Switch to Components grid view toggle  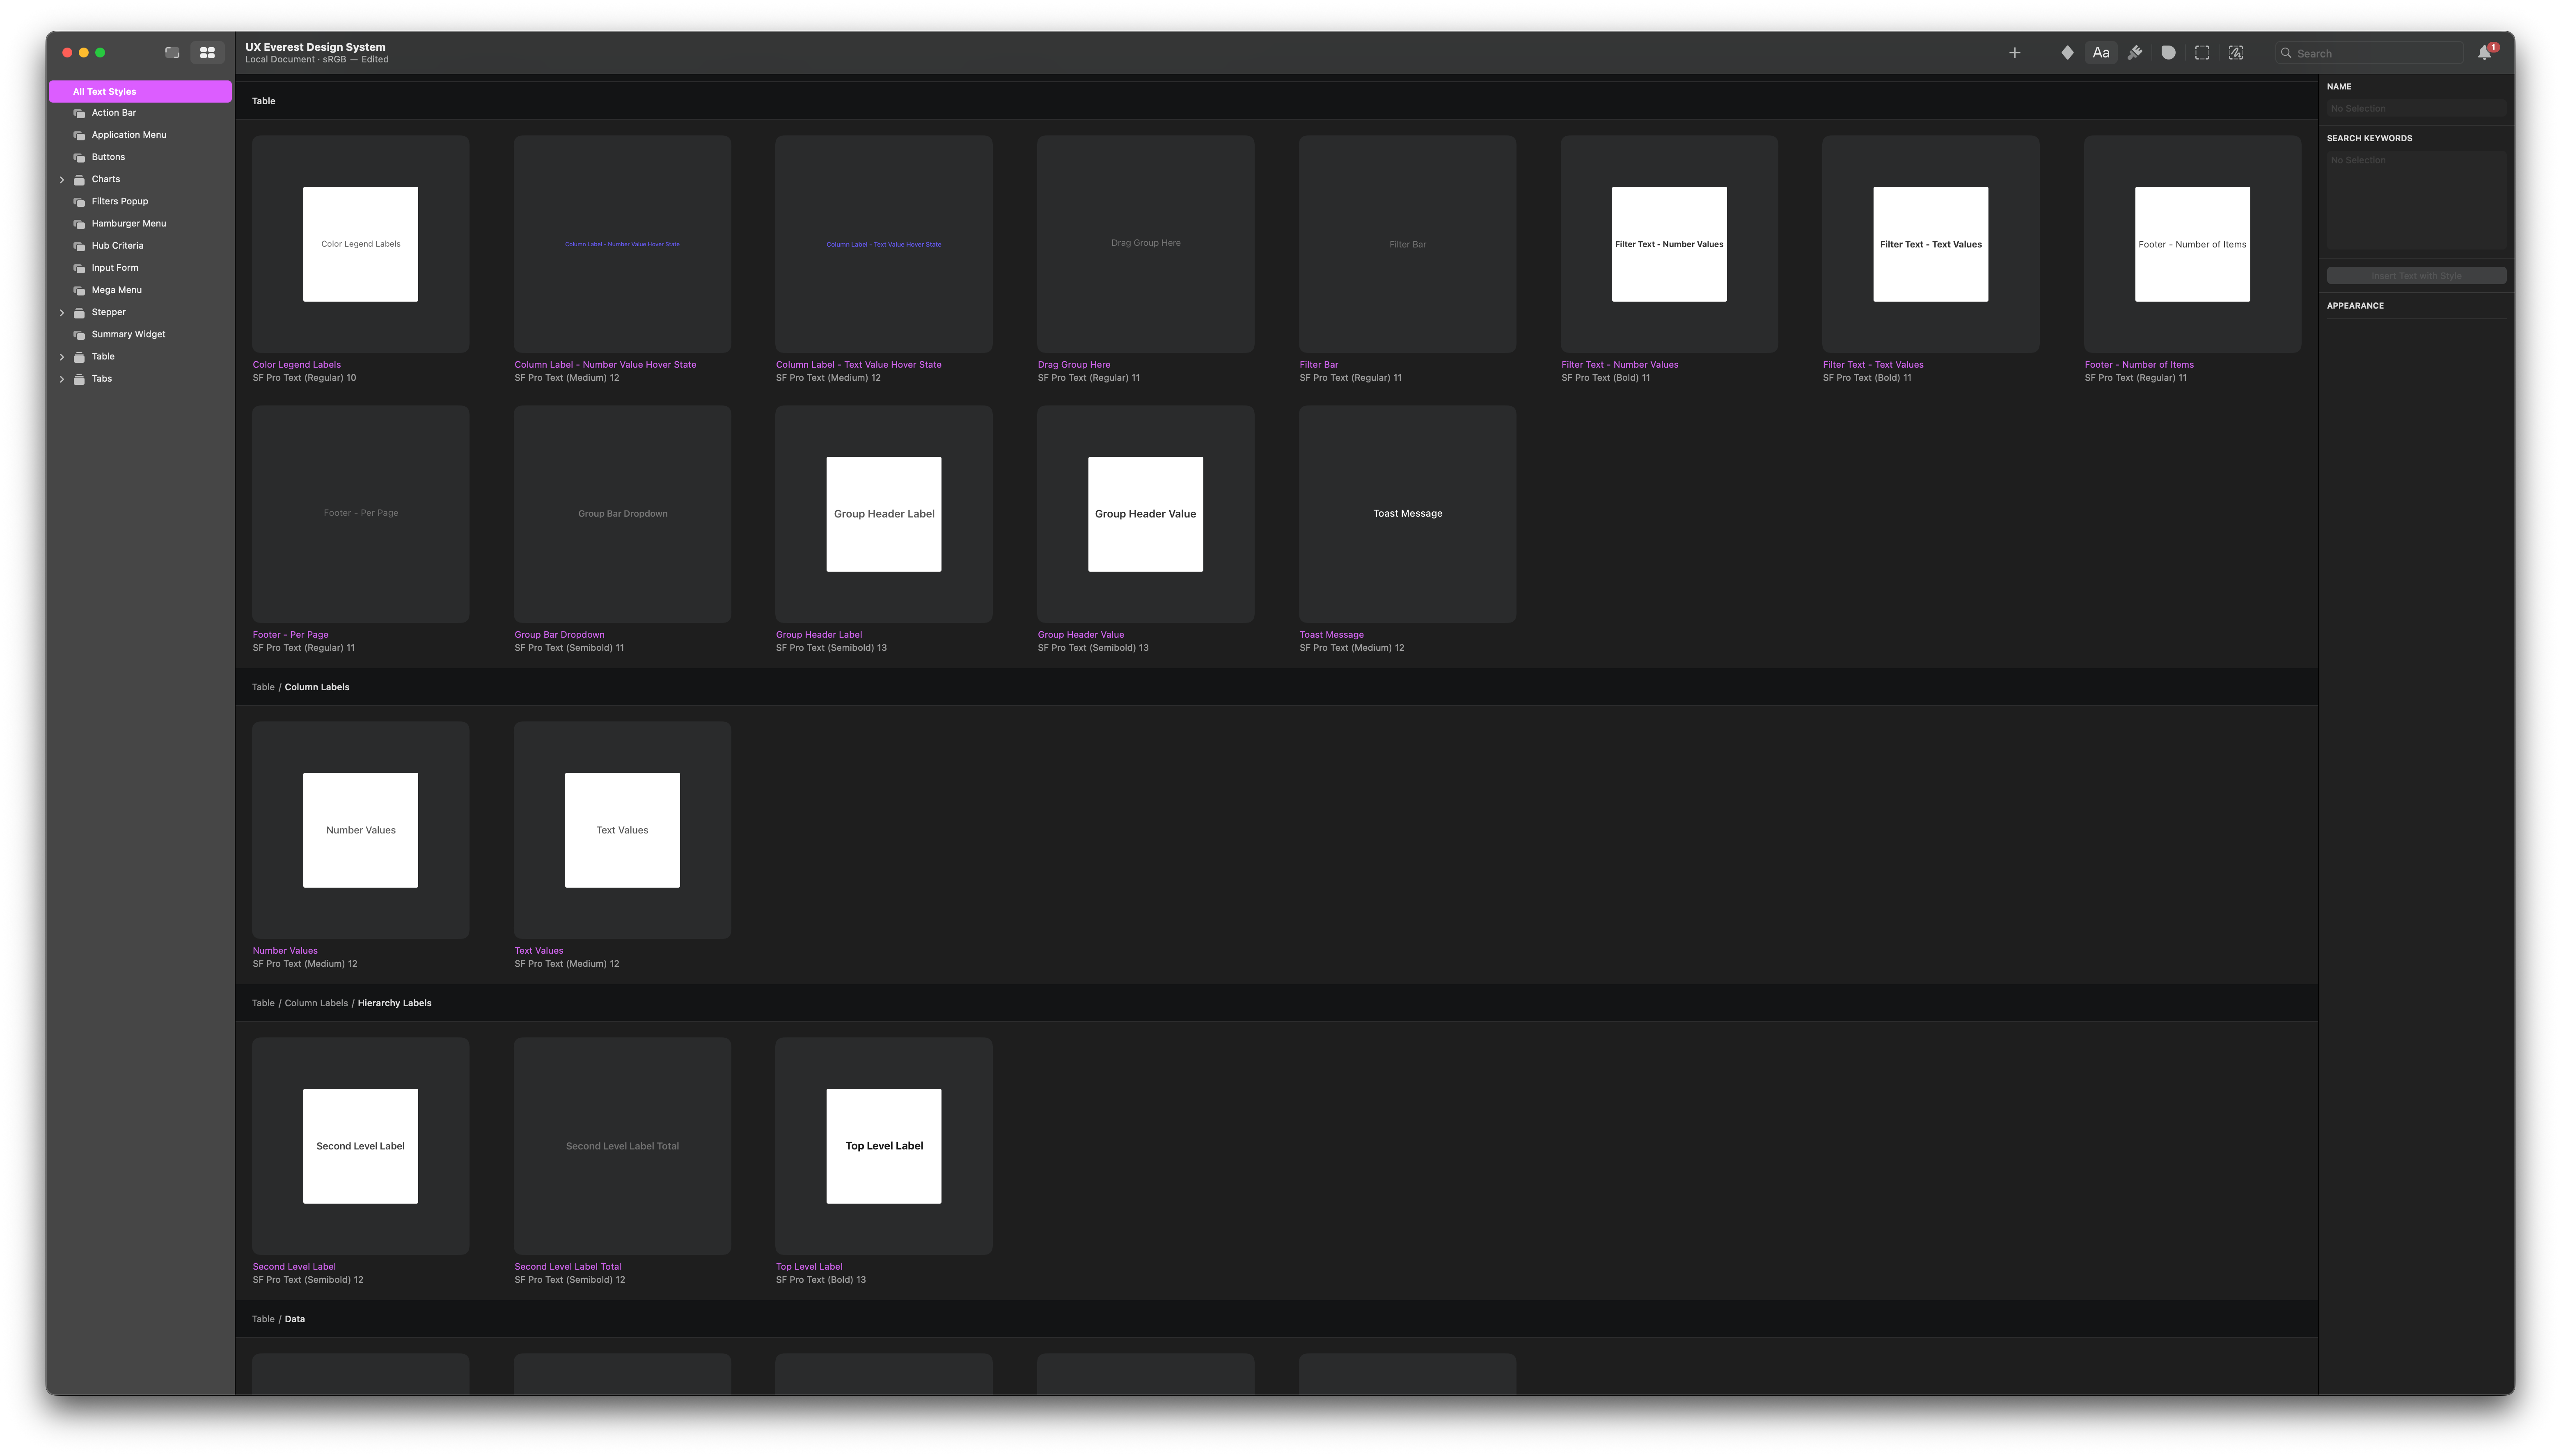[x=207, y=53]
